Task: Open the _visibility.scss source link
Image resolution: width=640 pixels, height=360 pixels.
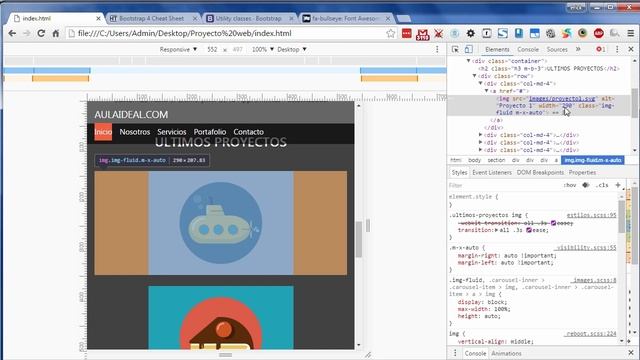Action: (x=586, y=248)
